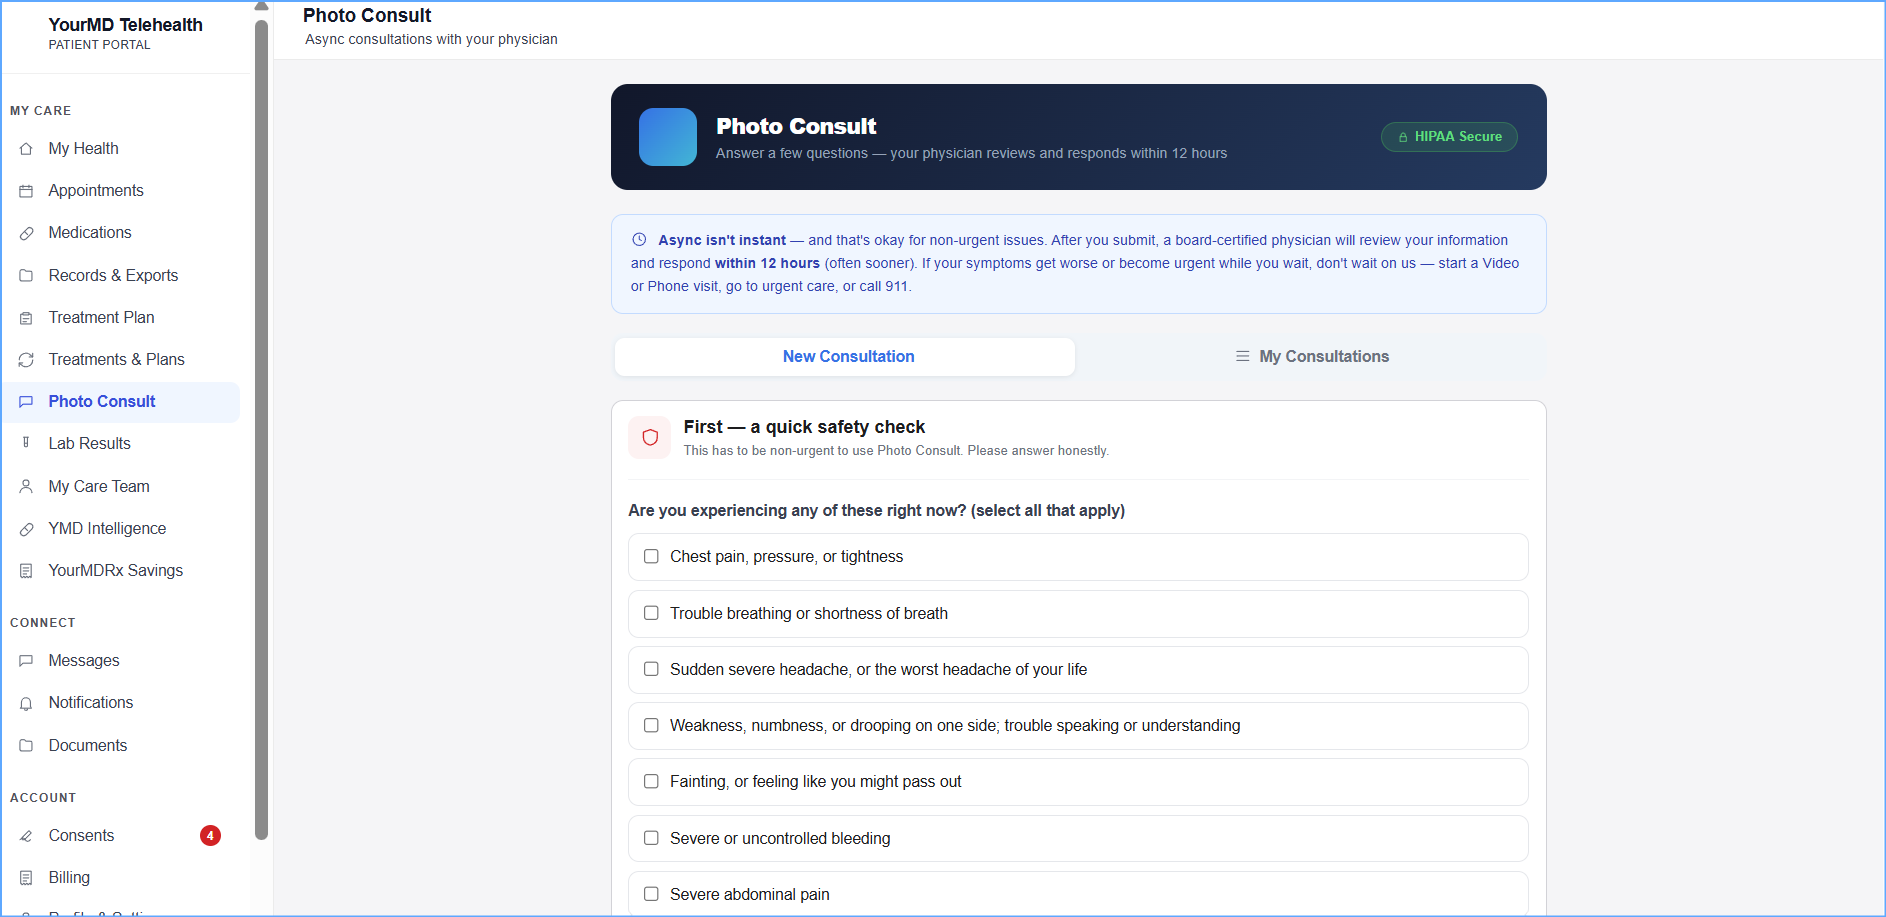Click the Lab Results test tube icon
Viewport: 1886px width, 917px height.
tap(26, 443)
